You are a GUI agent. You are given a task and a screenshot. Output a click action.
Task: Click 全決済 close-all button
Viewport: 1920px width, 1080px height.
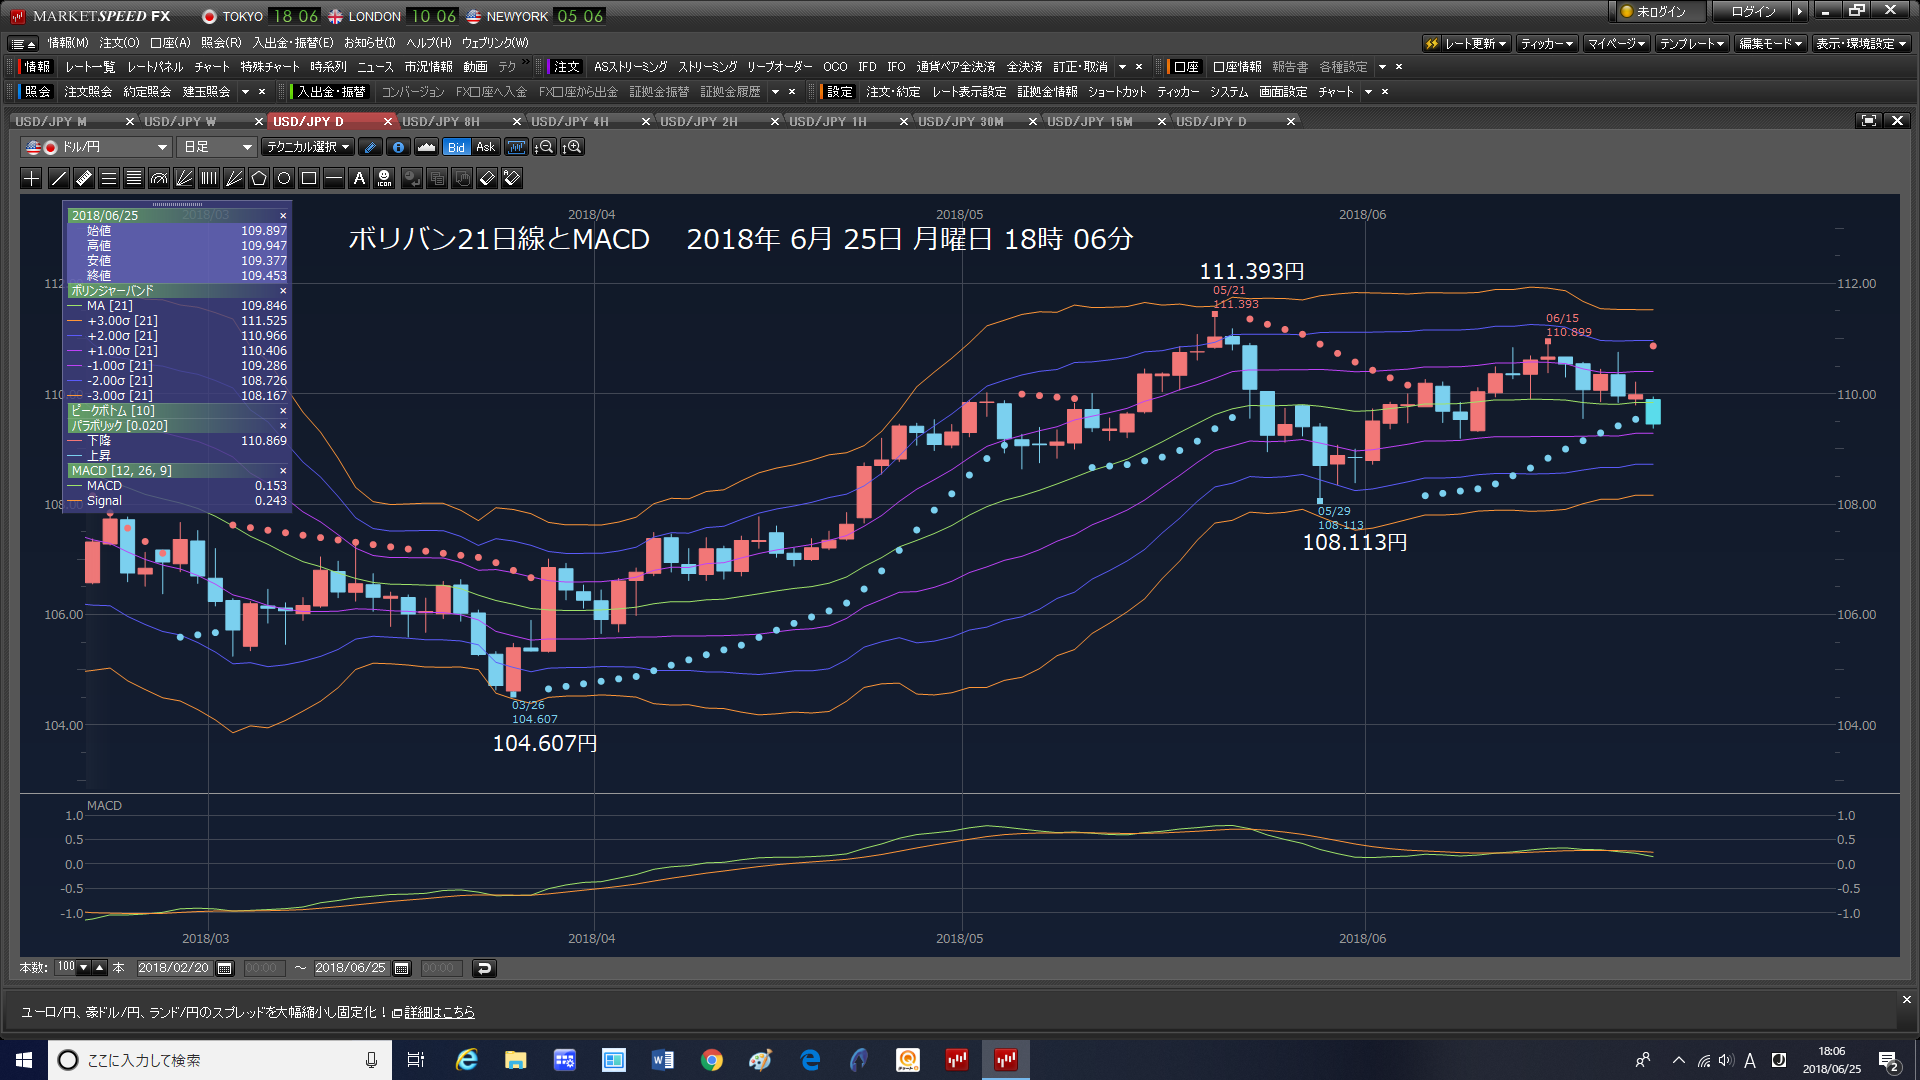[1024, 67]
